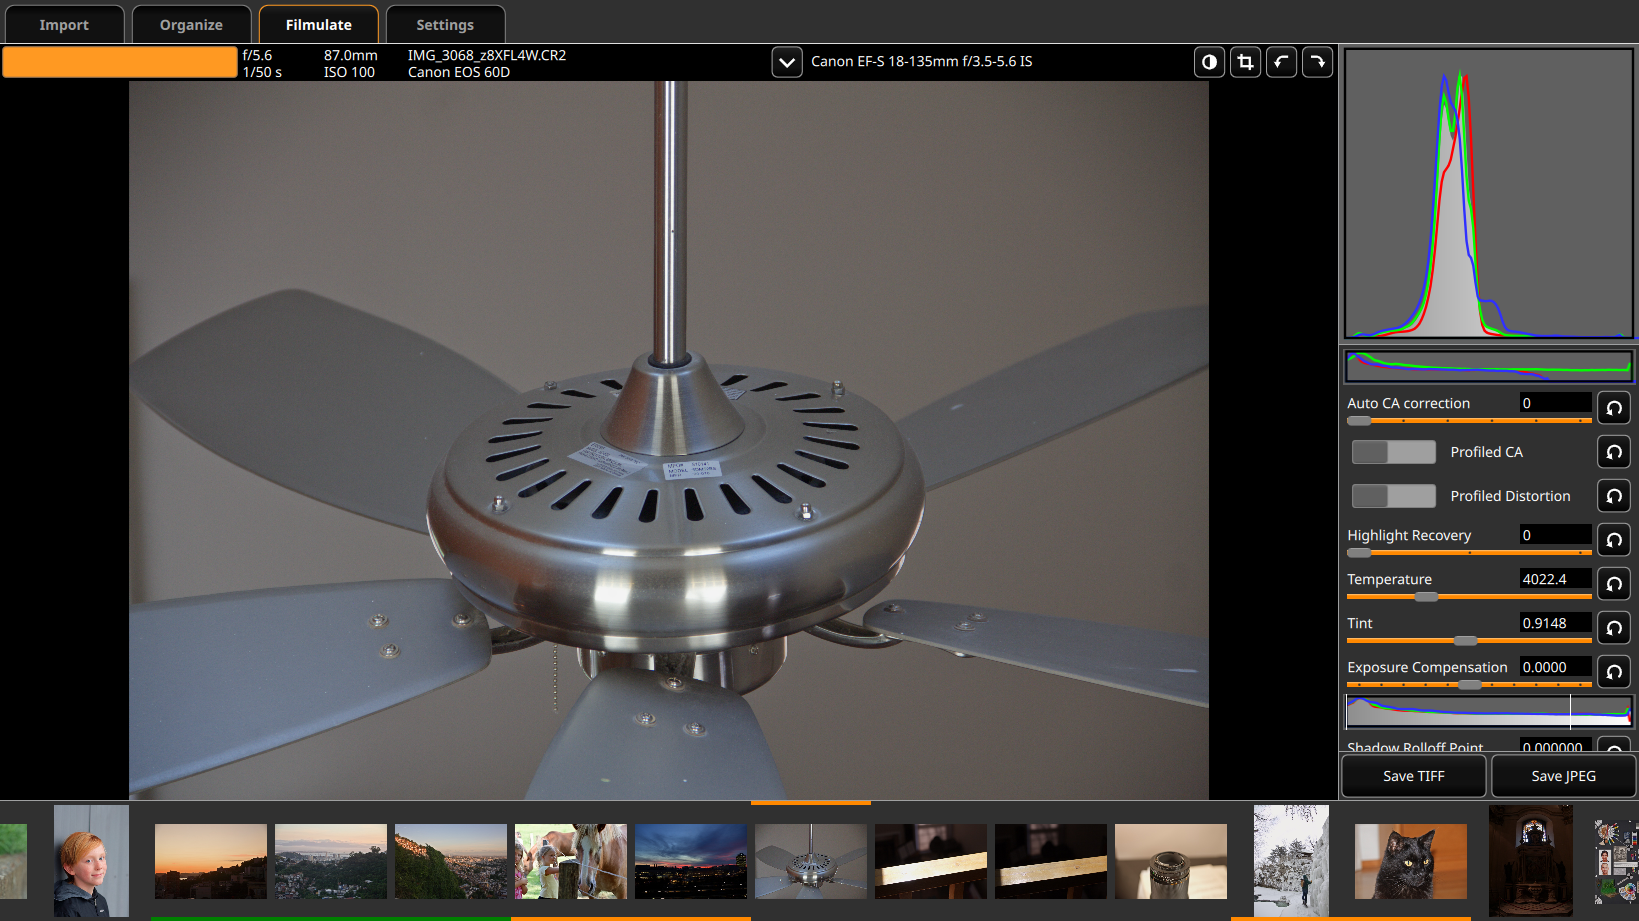Reset Exposure Compensation setting
This screenshot has width=1639, height=921.
1613,672
